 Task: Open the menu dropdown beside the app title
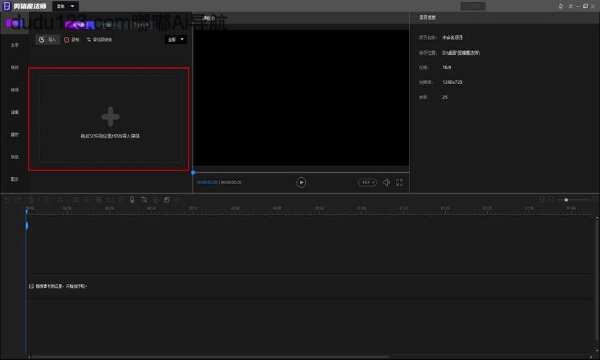coord(65,6)
